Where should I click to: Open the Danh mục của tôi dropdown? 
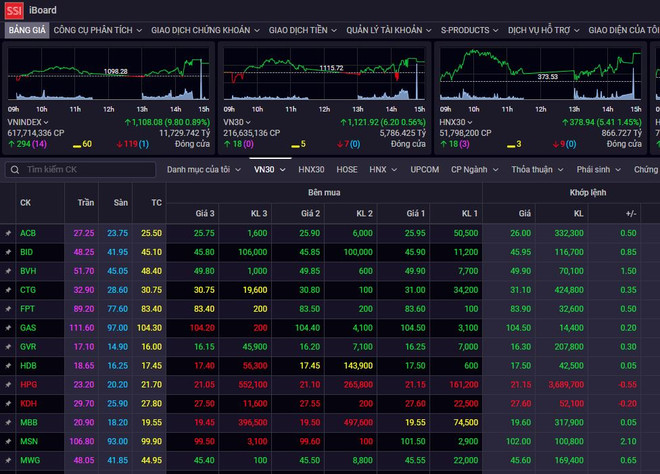(x=203, y=170)
